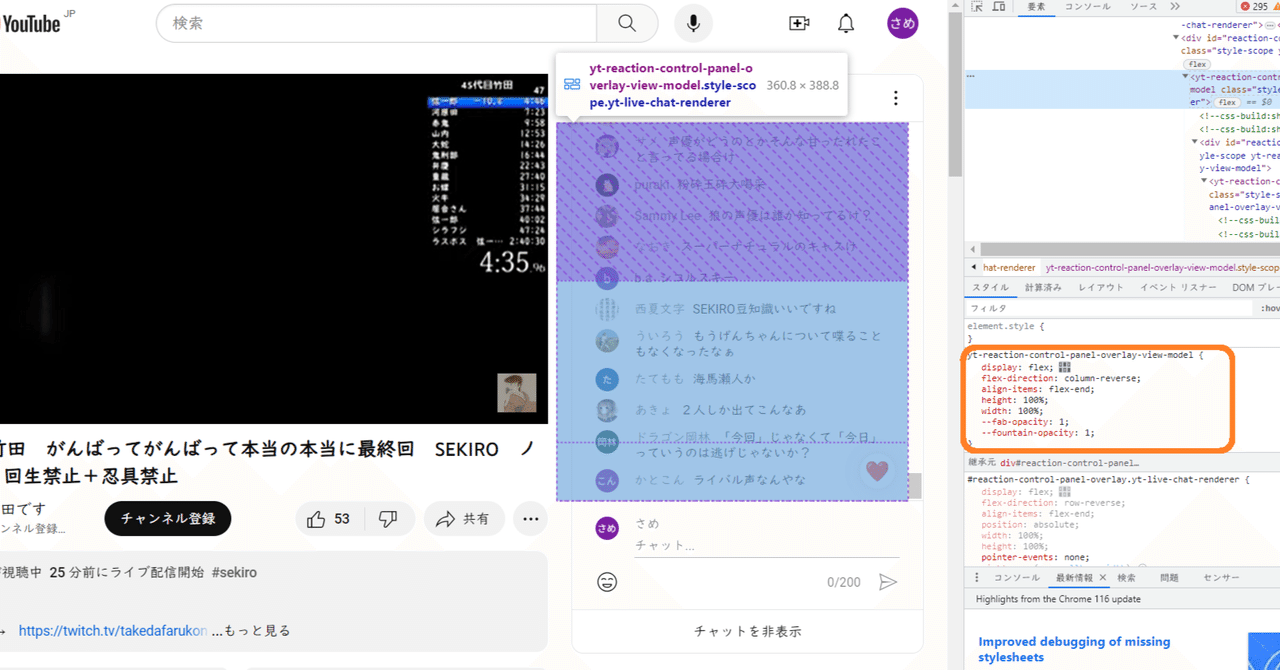
Task: Click the create video icon
Action: pos(799,23)
